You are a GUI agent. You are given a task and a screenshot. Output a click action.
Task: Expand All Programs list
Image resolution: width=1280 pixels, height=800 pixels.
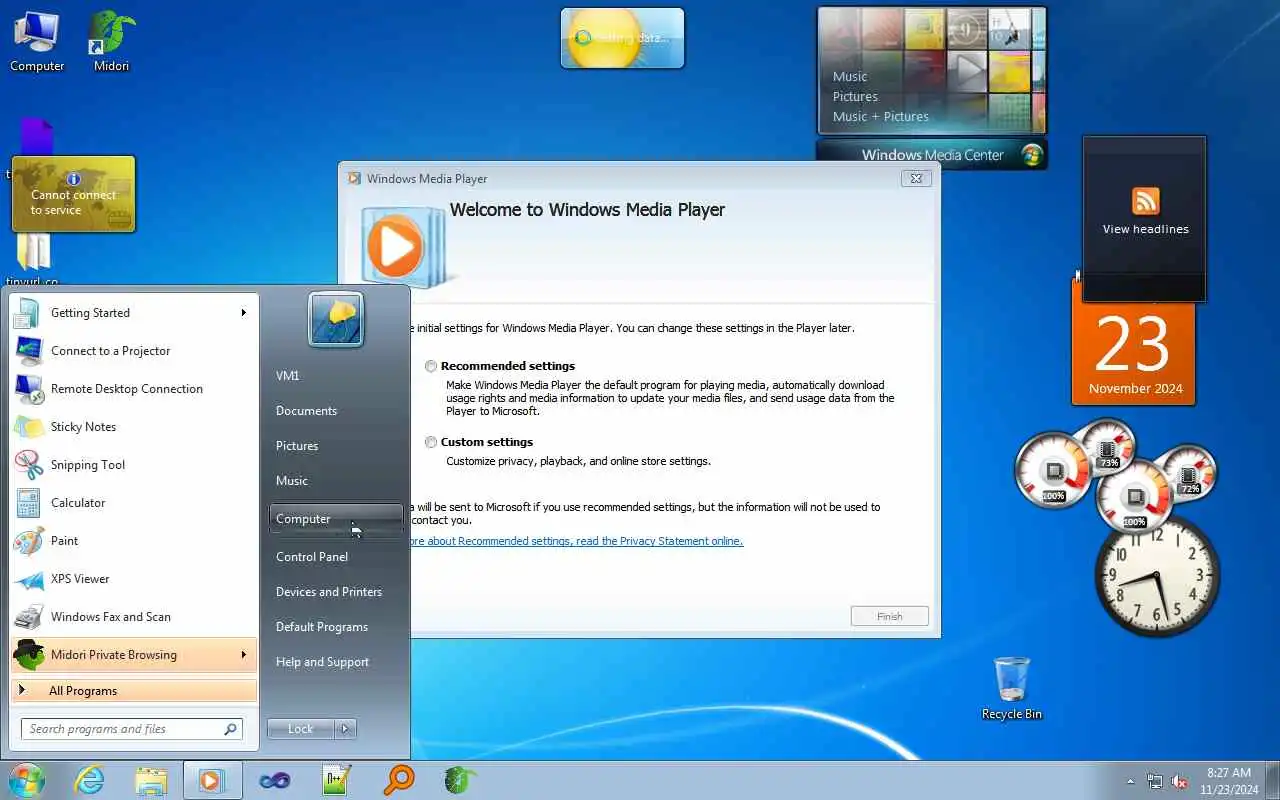(134, 691)
